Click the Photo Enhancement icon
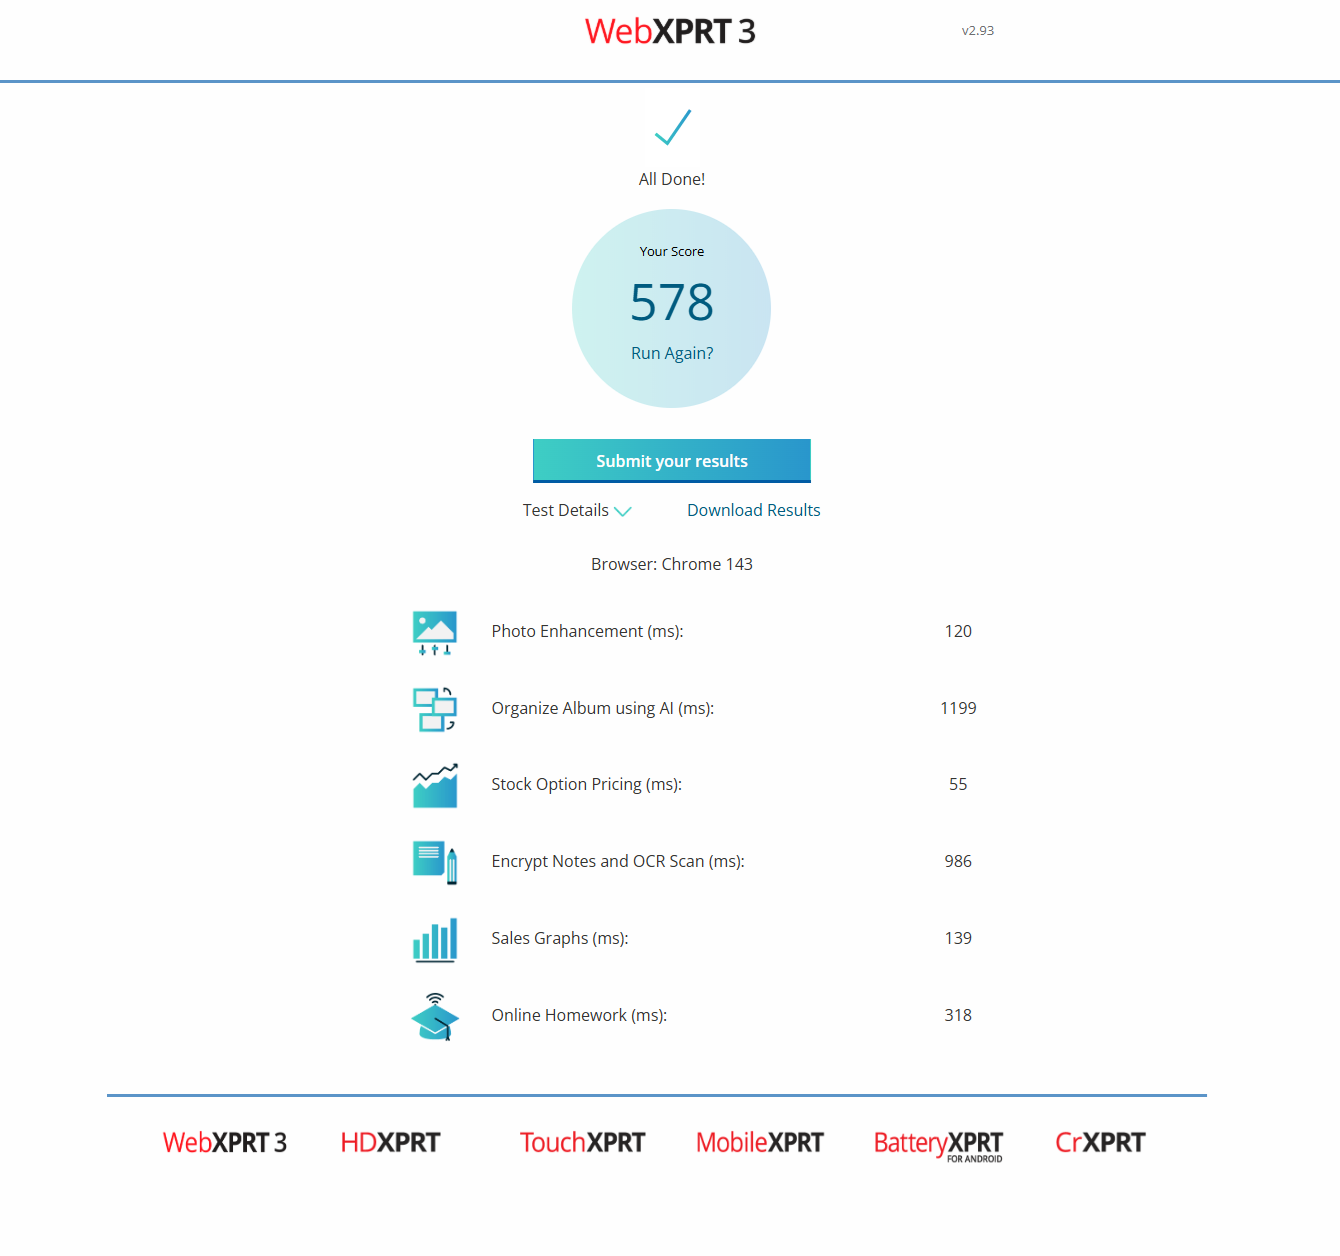The width and height of the screenshot is (1340, 1256). pos(435,633)
